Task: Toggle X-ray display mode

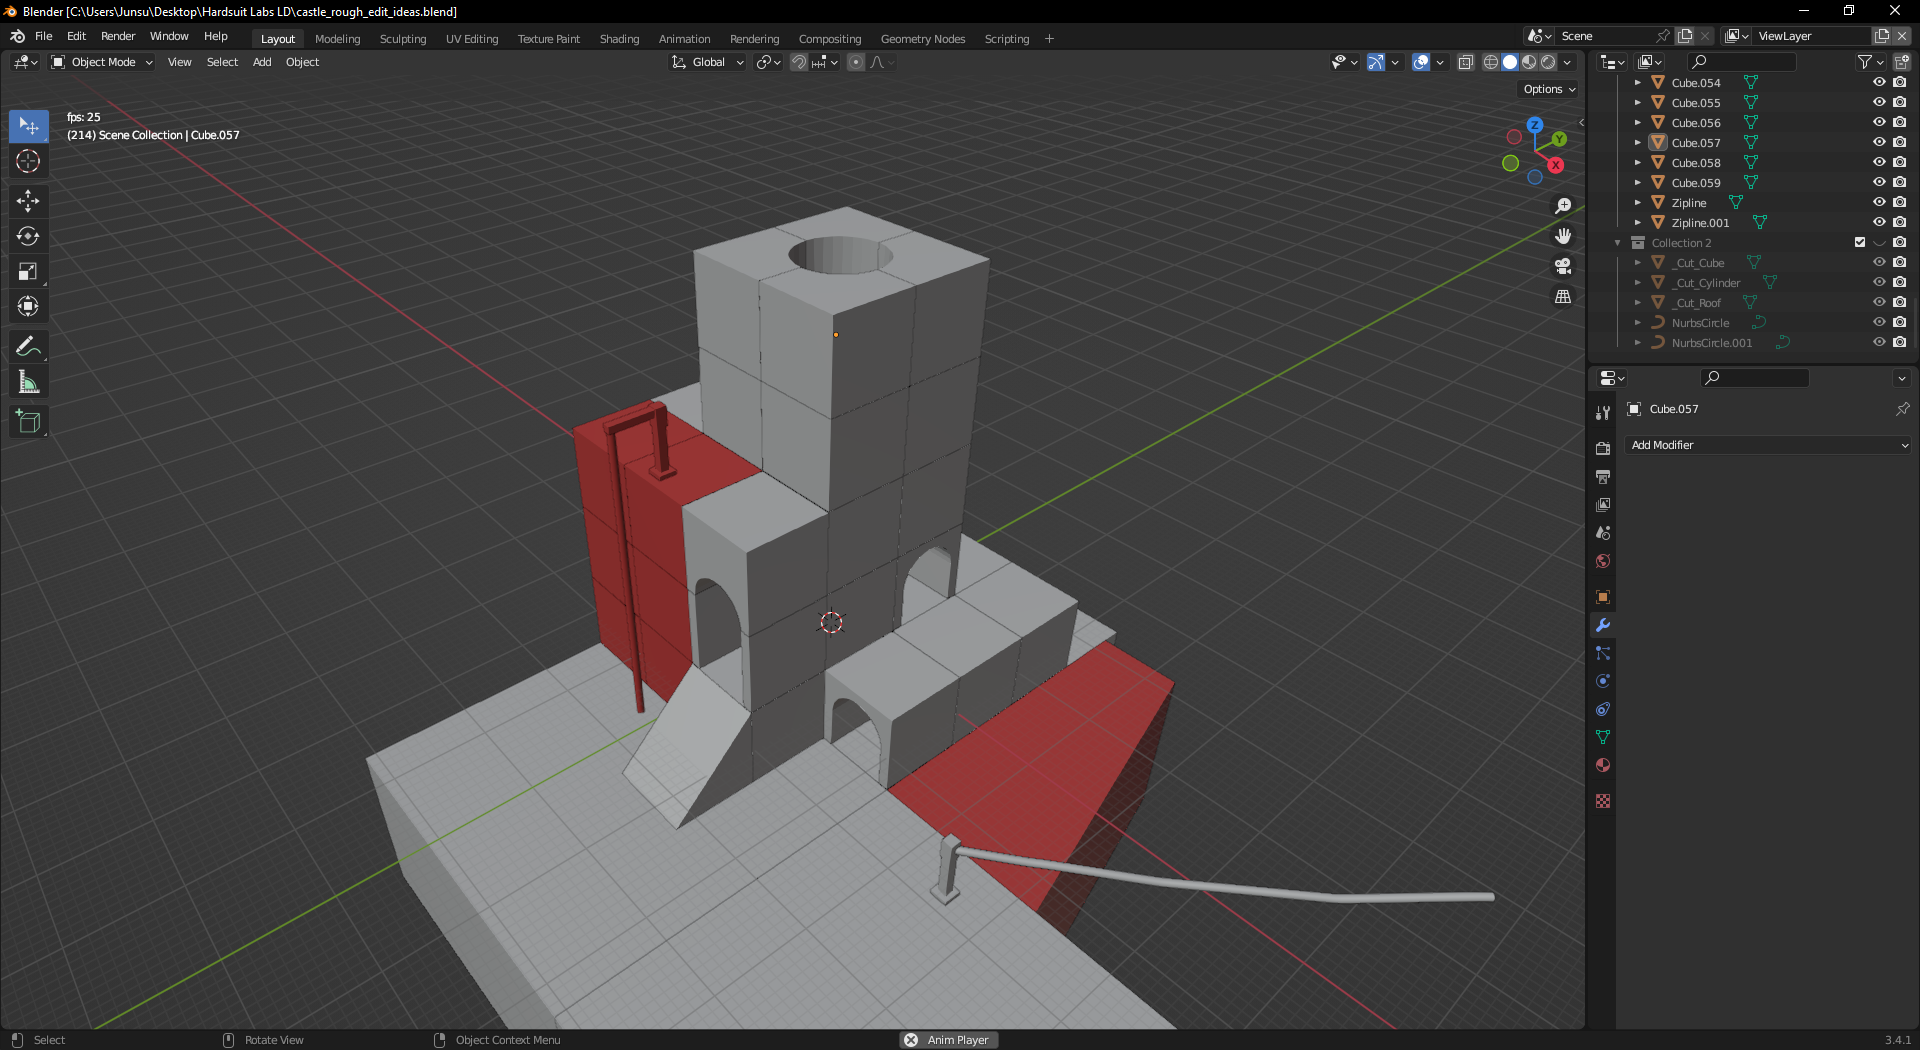Action: (1466, 62)
